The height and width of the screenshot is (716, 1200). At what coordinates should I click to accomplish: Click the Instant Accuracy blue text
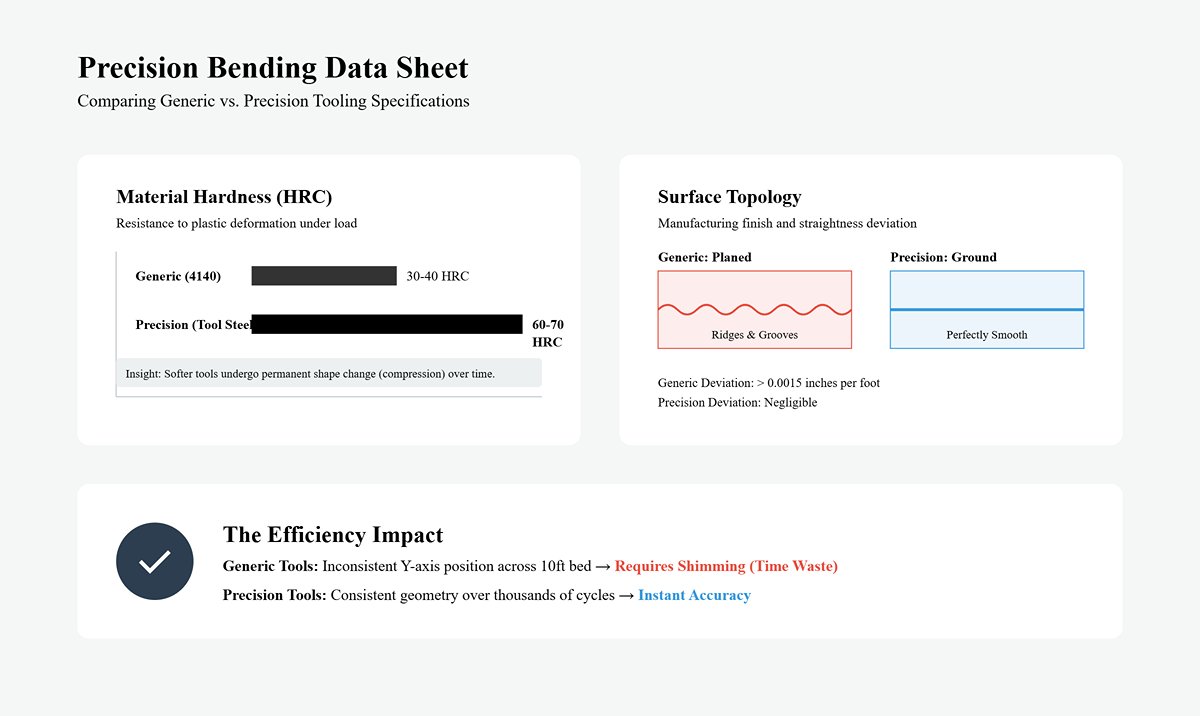click(694, 595)
